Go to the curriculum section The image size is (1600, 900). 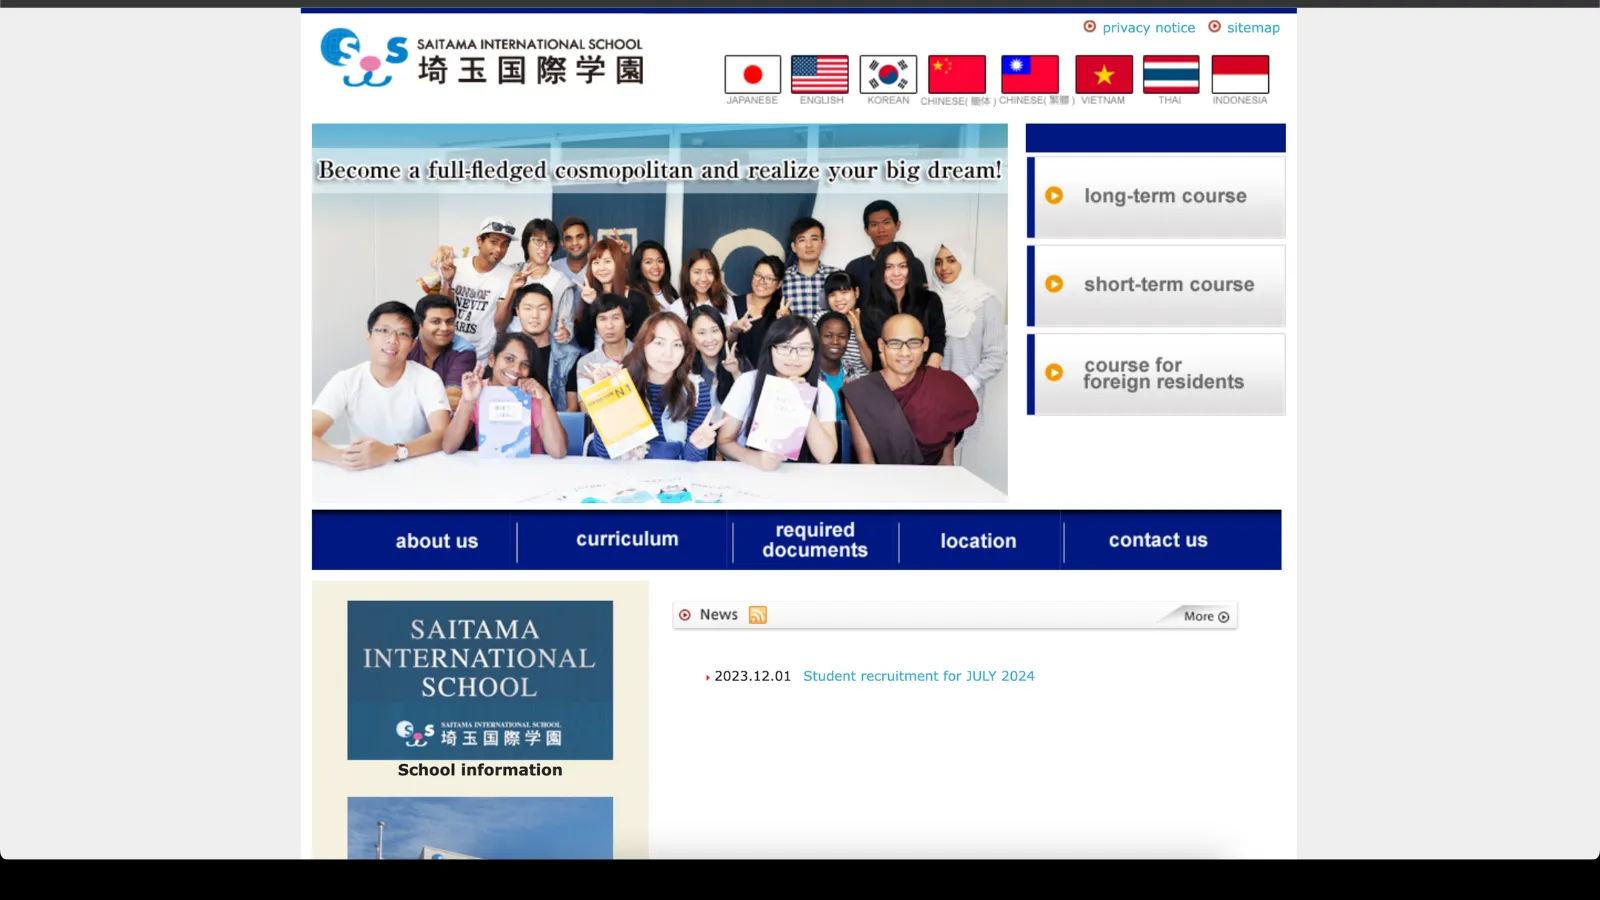click(x=627, y=540)
